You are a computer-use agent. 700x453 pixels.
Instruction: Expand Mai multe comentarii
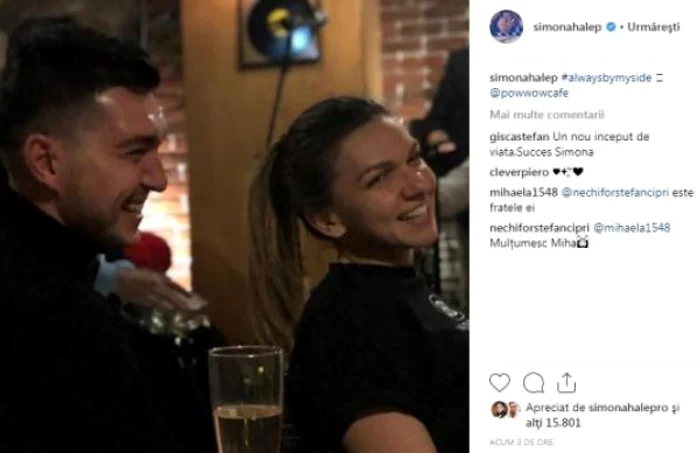coord(547,115)
